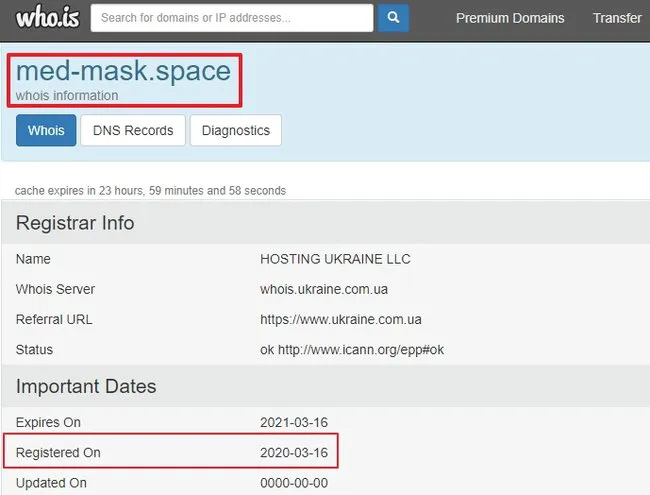Select the HOSTING UKRAINE LLC registrar name
The image size is (650, 495).
point(335,259)
